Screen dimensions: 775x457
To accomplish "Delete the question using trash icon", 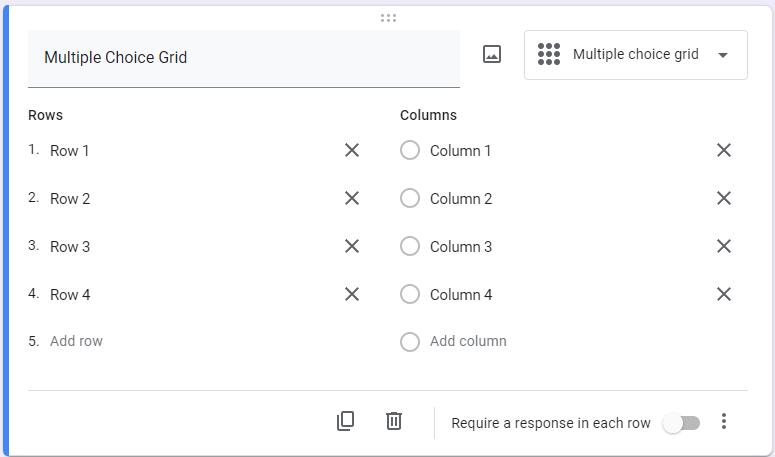I will [x=394, y=422].
